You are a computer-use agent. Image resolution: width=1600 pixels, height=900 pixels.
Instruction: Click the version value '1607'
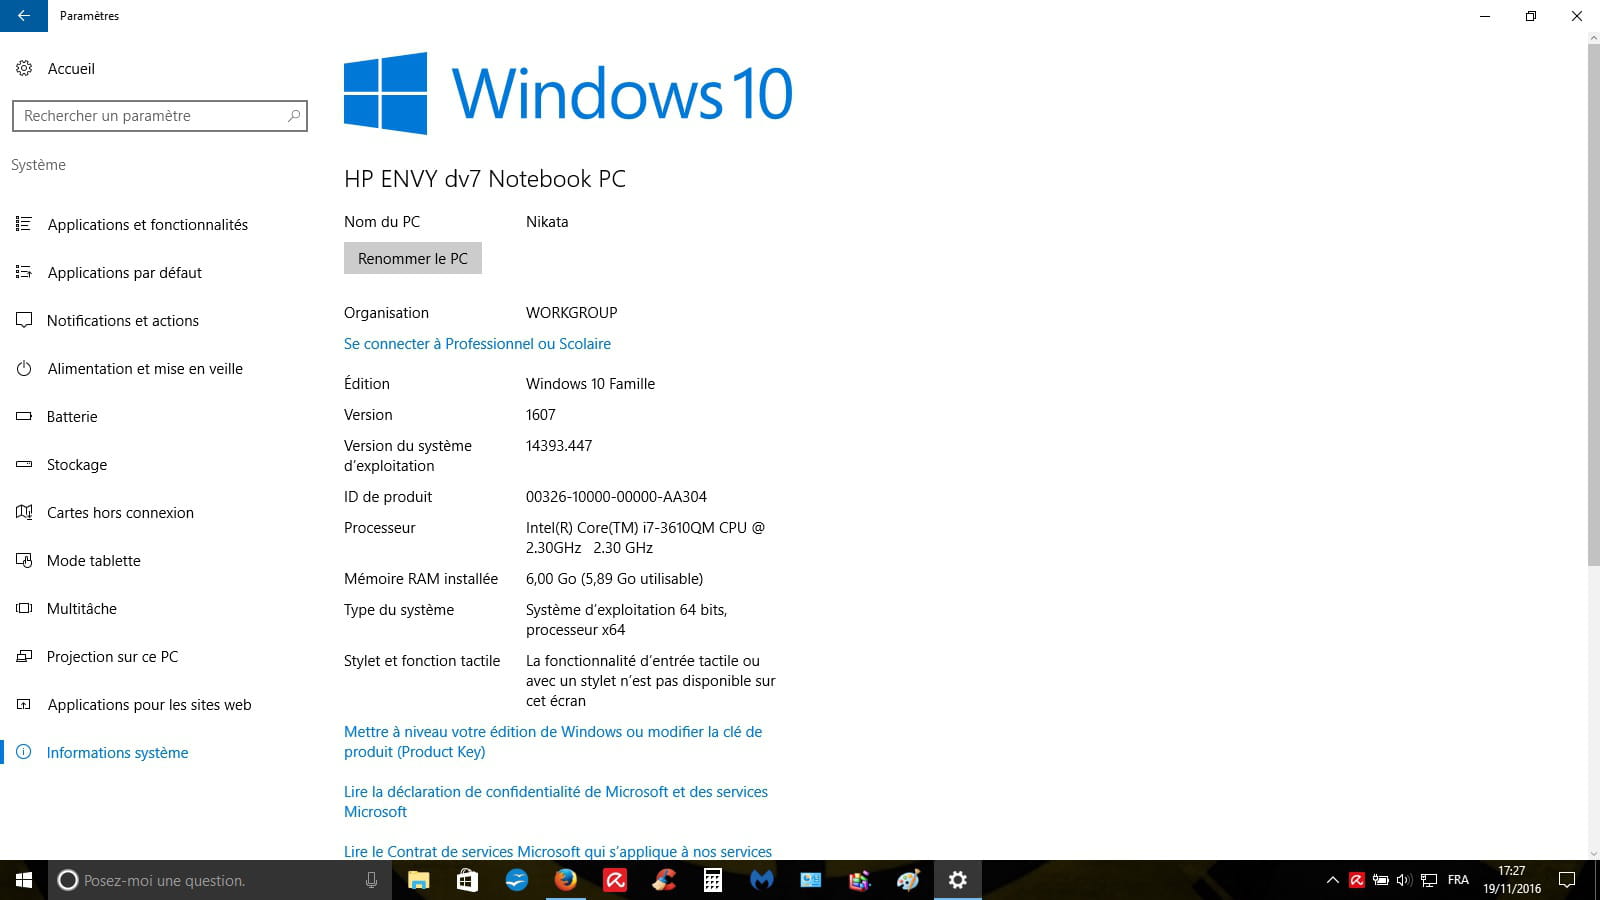point(541,415)
